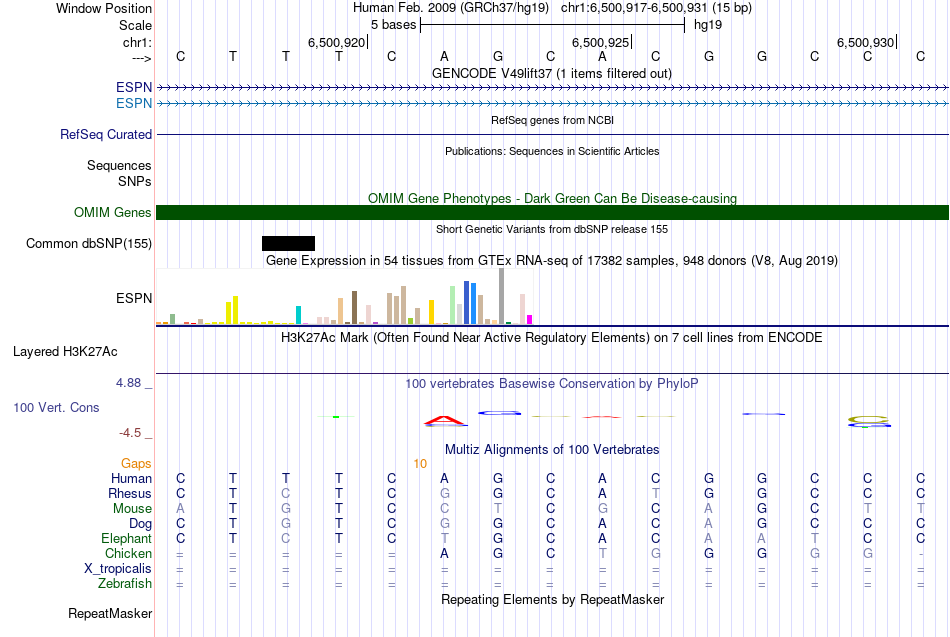Open the 100 Vert. Cons label
Viewport: 950px width, 637px height.
[x=56, y=407]
